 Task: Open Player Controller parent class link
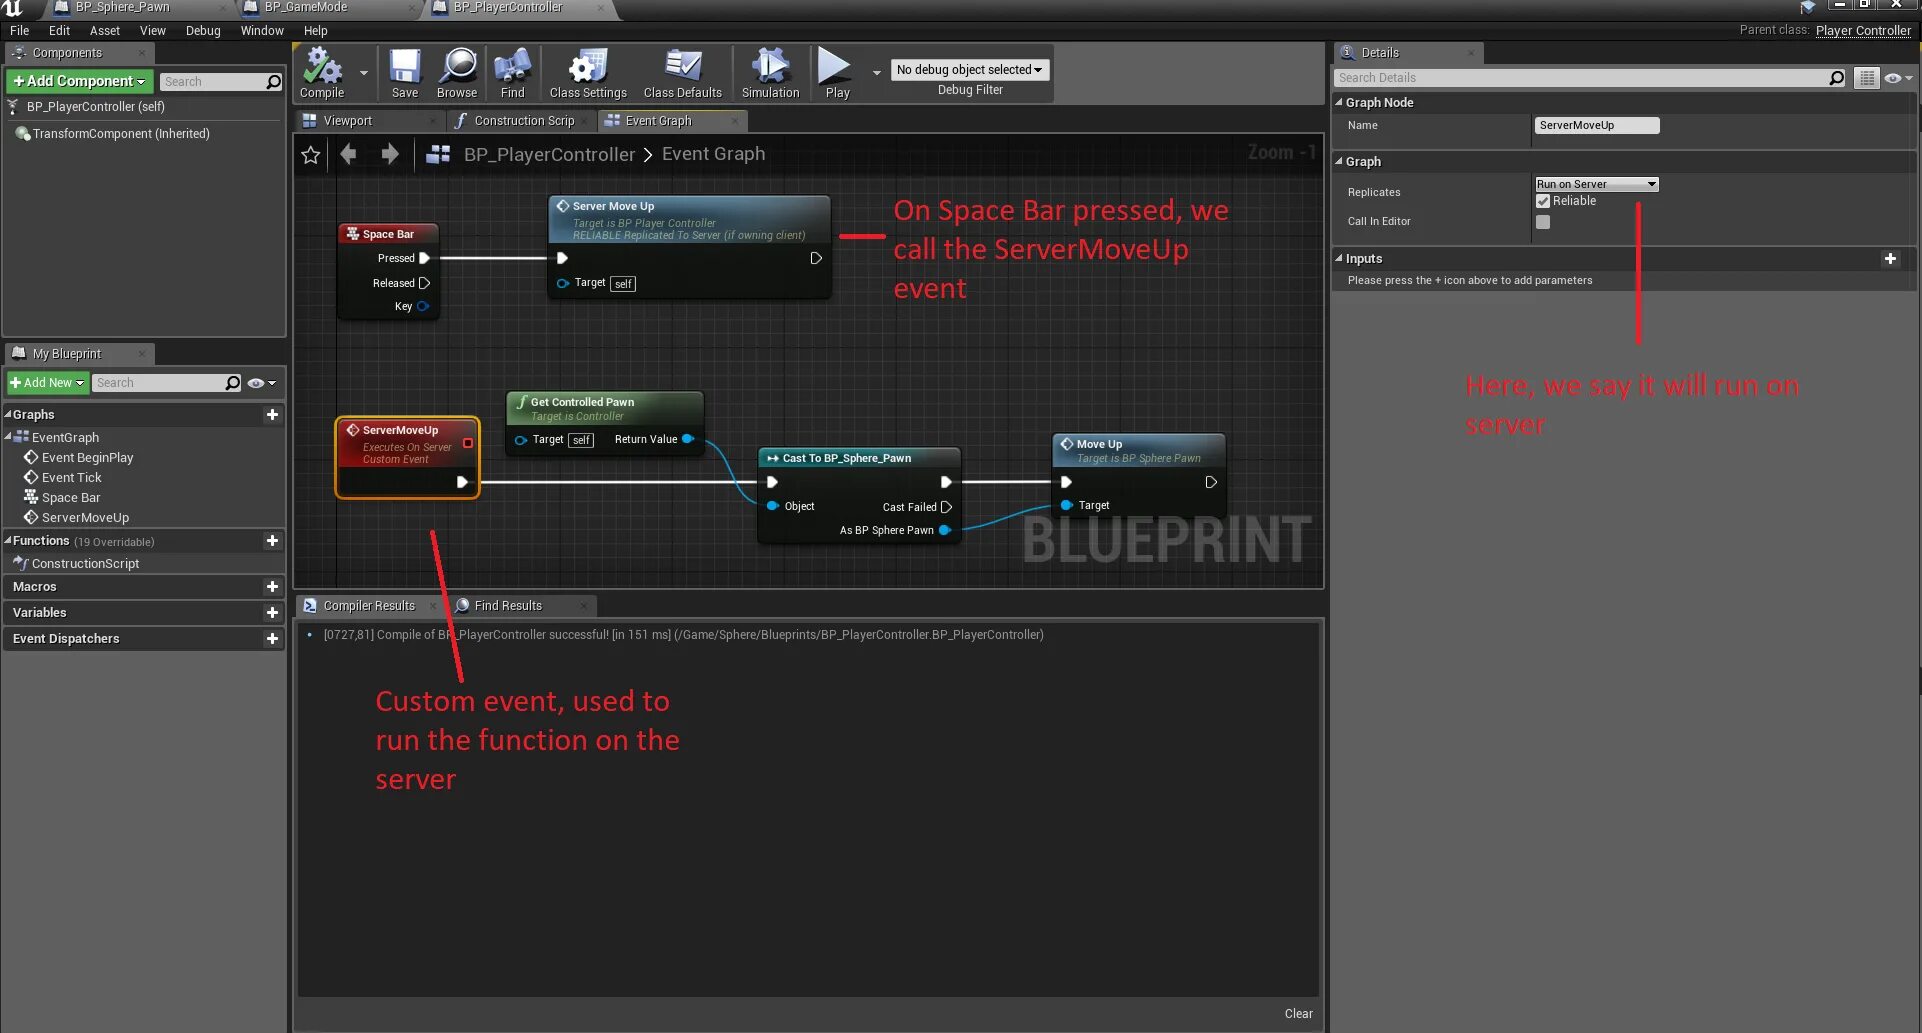pos(1863,31)
